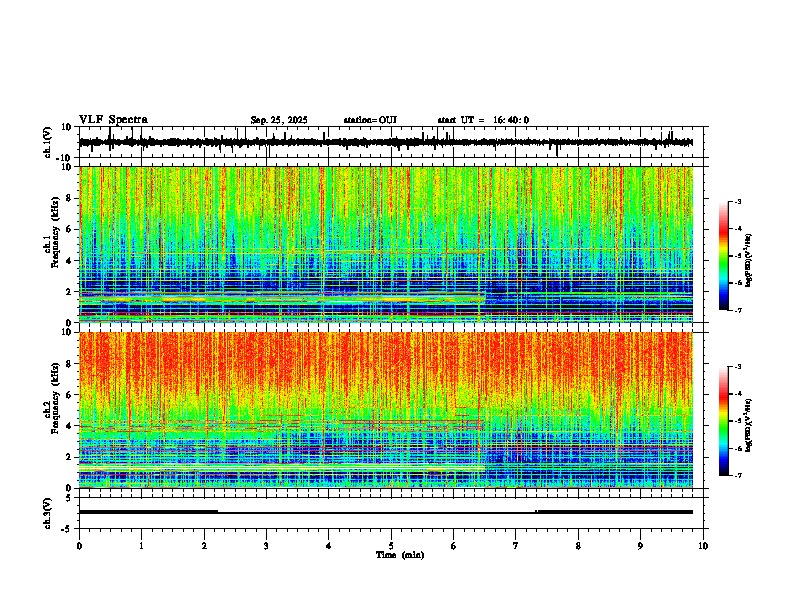792x612 pixels.
Task: Click the "8" kHz tick on ch.1 frequency axis
Action: (69, 198)
